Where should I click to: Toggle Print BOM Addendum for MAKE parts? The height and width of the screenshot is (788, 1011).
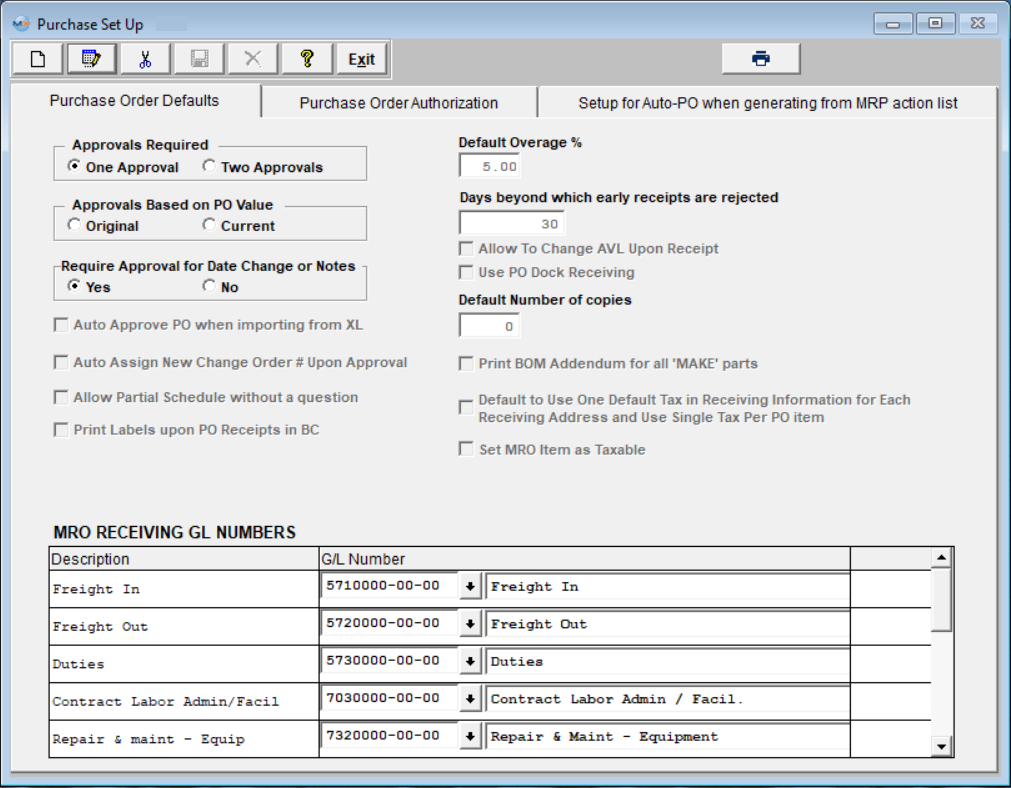[x=466, y=364]
